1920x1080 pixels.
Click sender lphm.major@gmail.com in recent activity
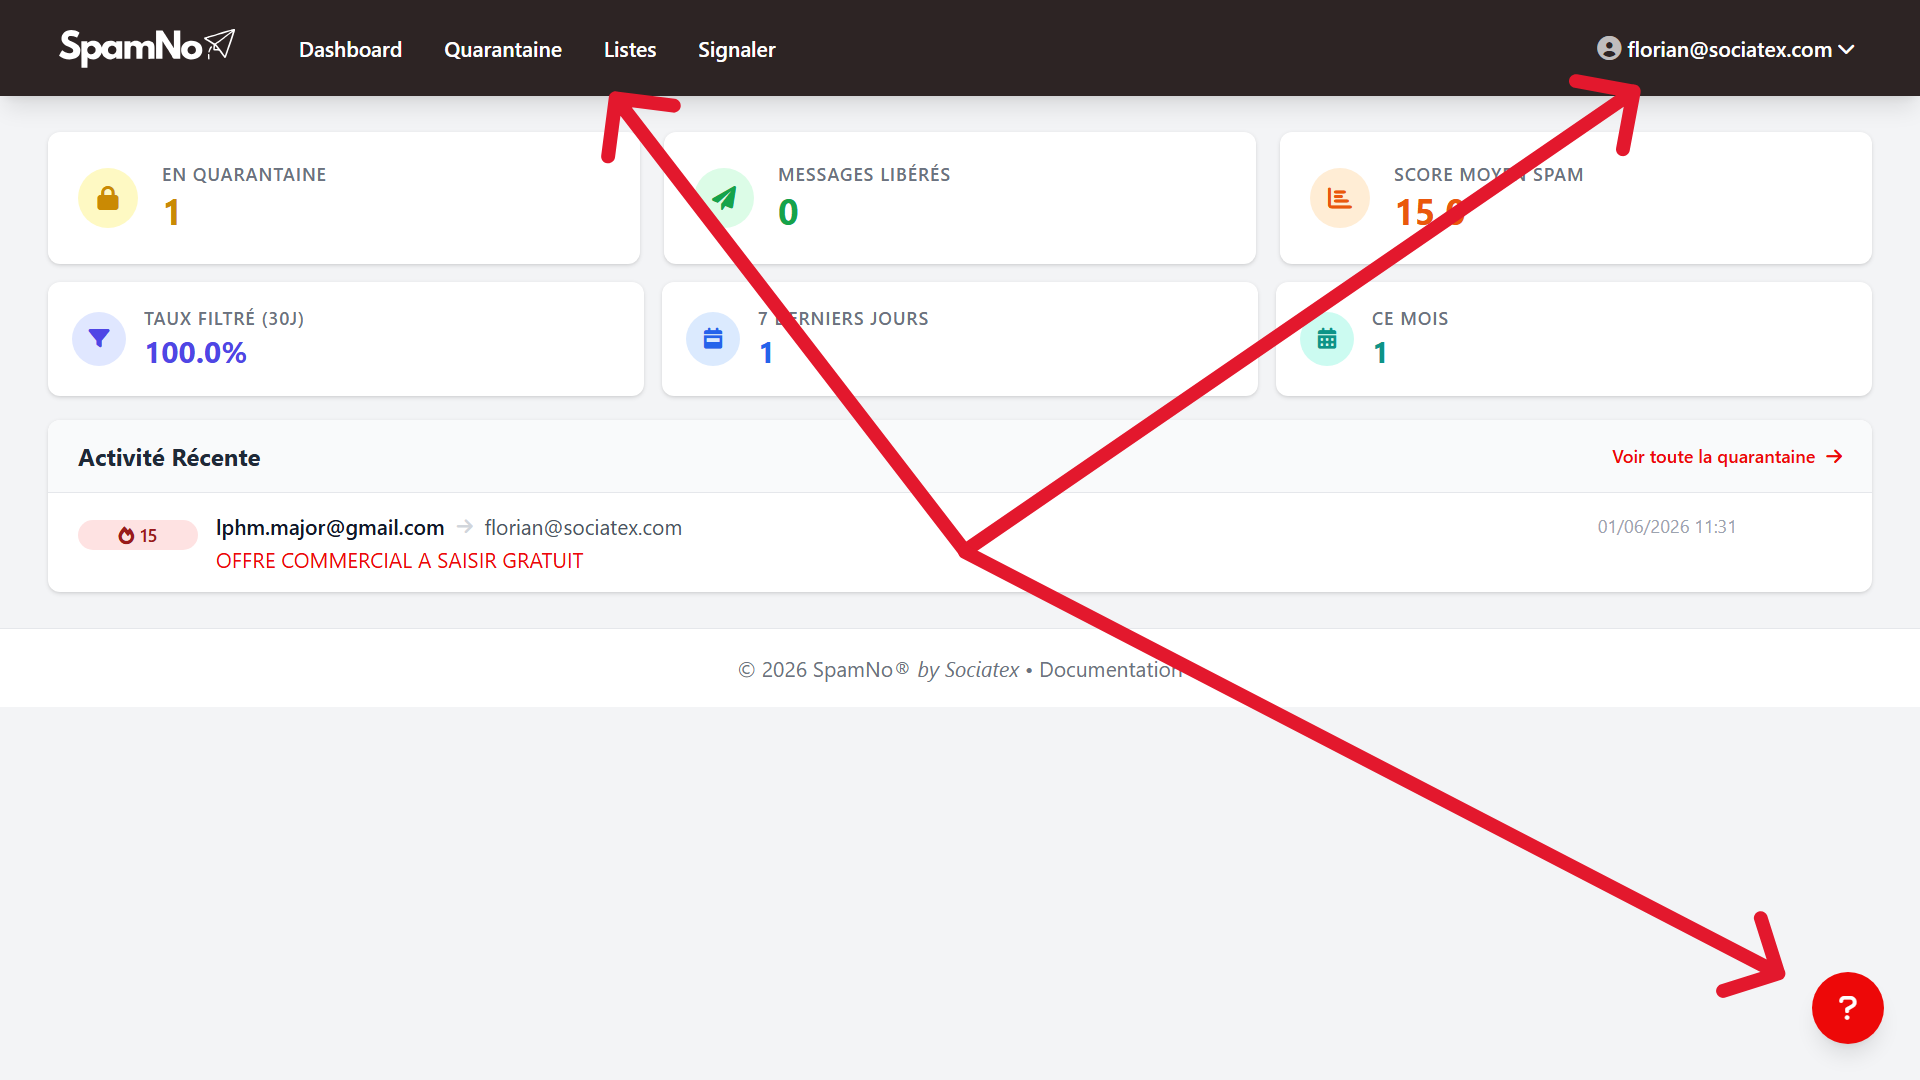click(x=330, y=527)
